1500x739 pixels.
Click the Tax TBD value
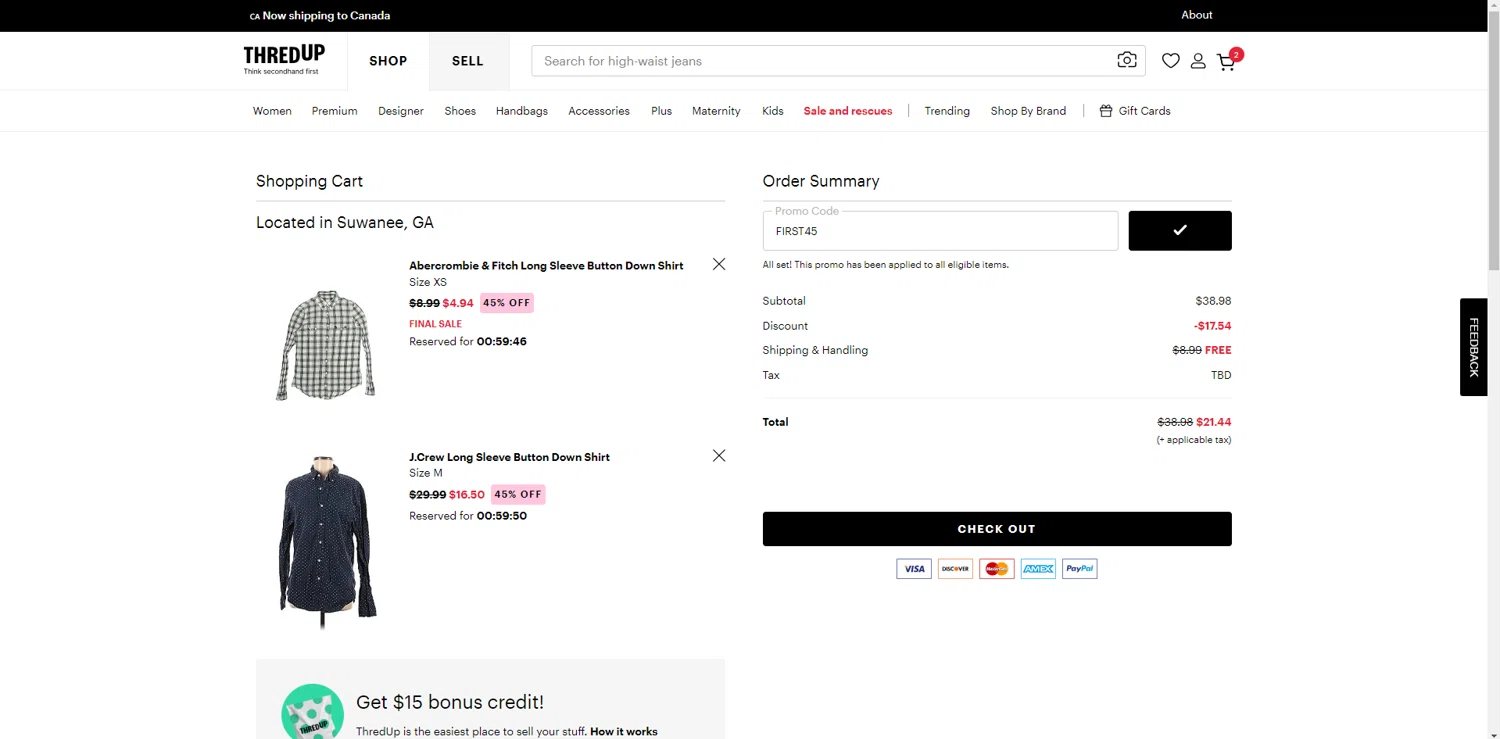pos(1221,375)
